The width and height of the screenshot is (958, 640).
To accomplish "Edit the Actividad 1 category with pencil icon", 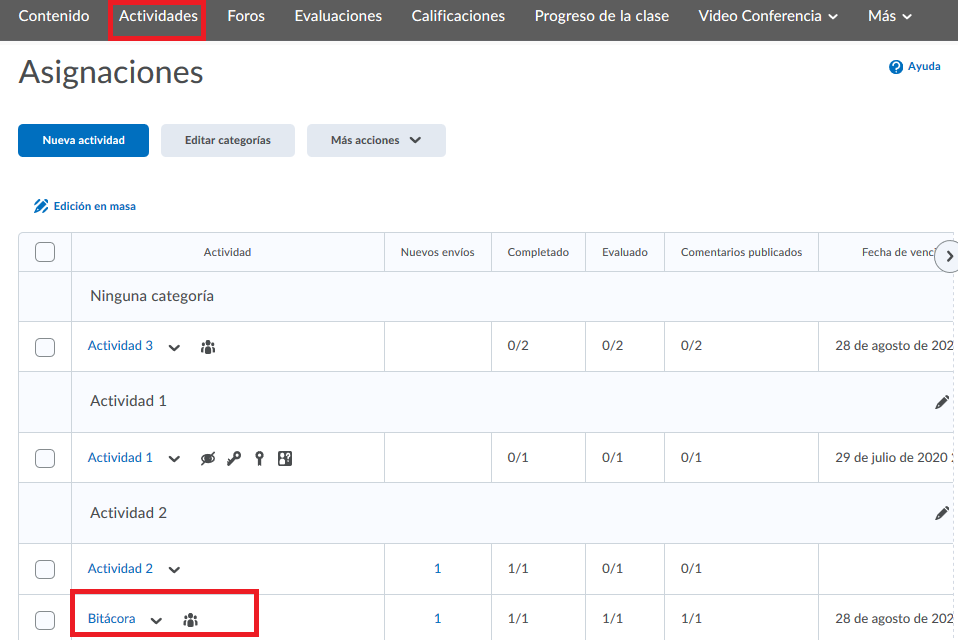I will pyautogui.click(x=941, y=402).
